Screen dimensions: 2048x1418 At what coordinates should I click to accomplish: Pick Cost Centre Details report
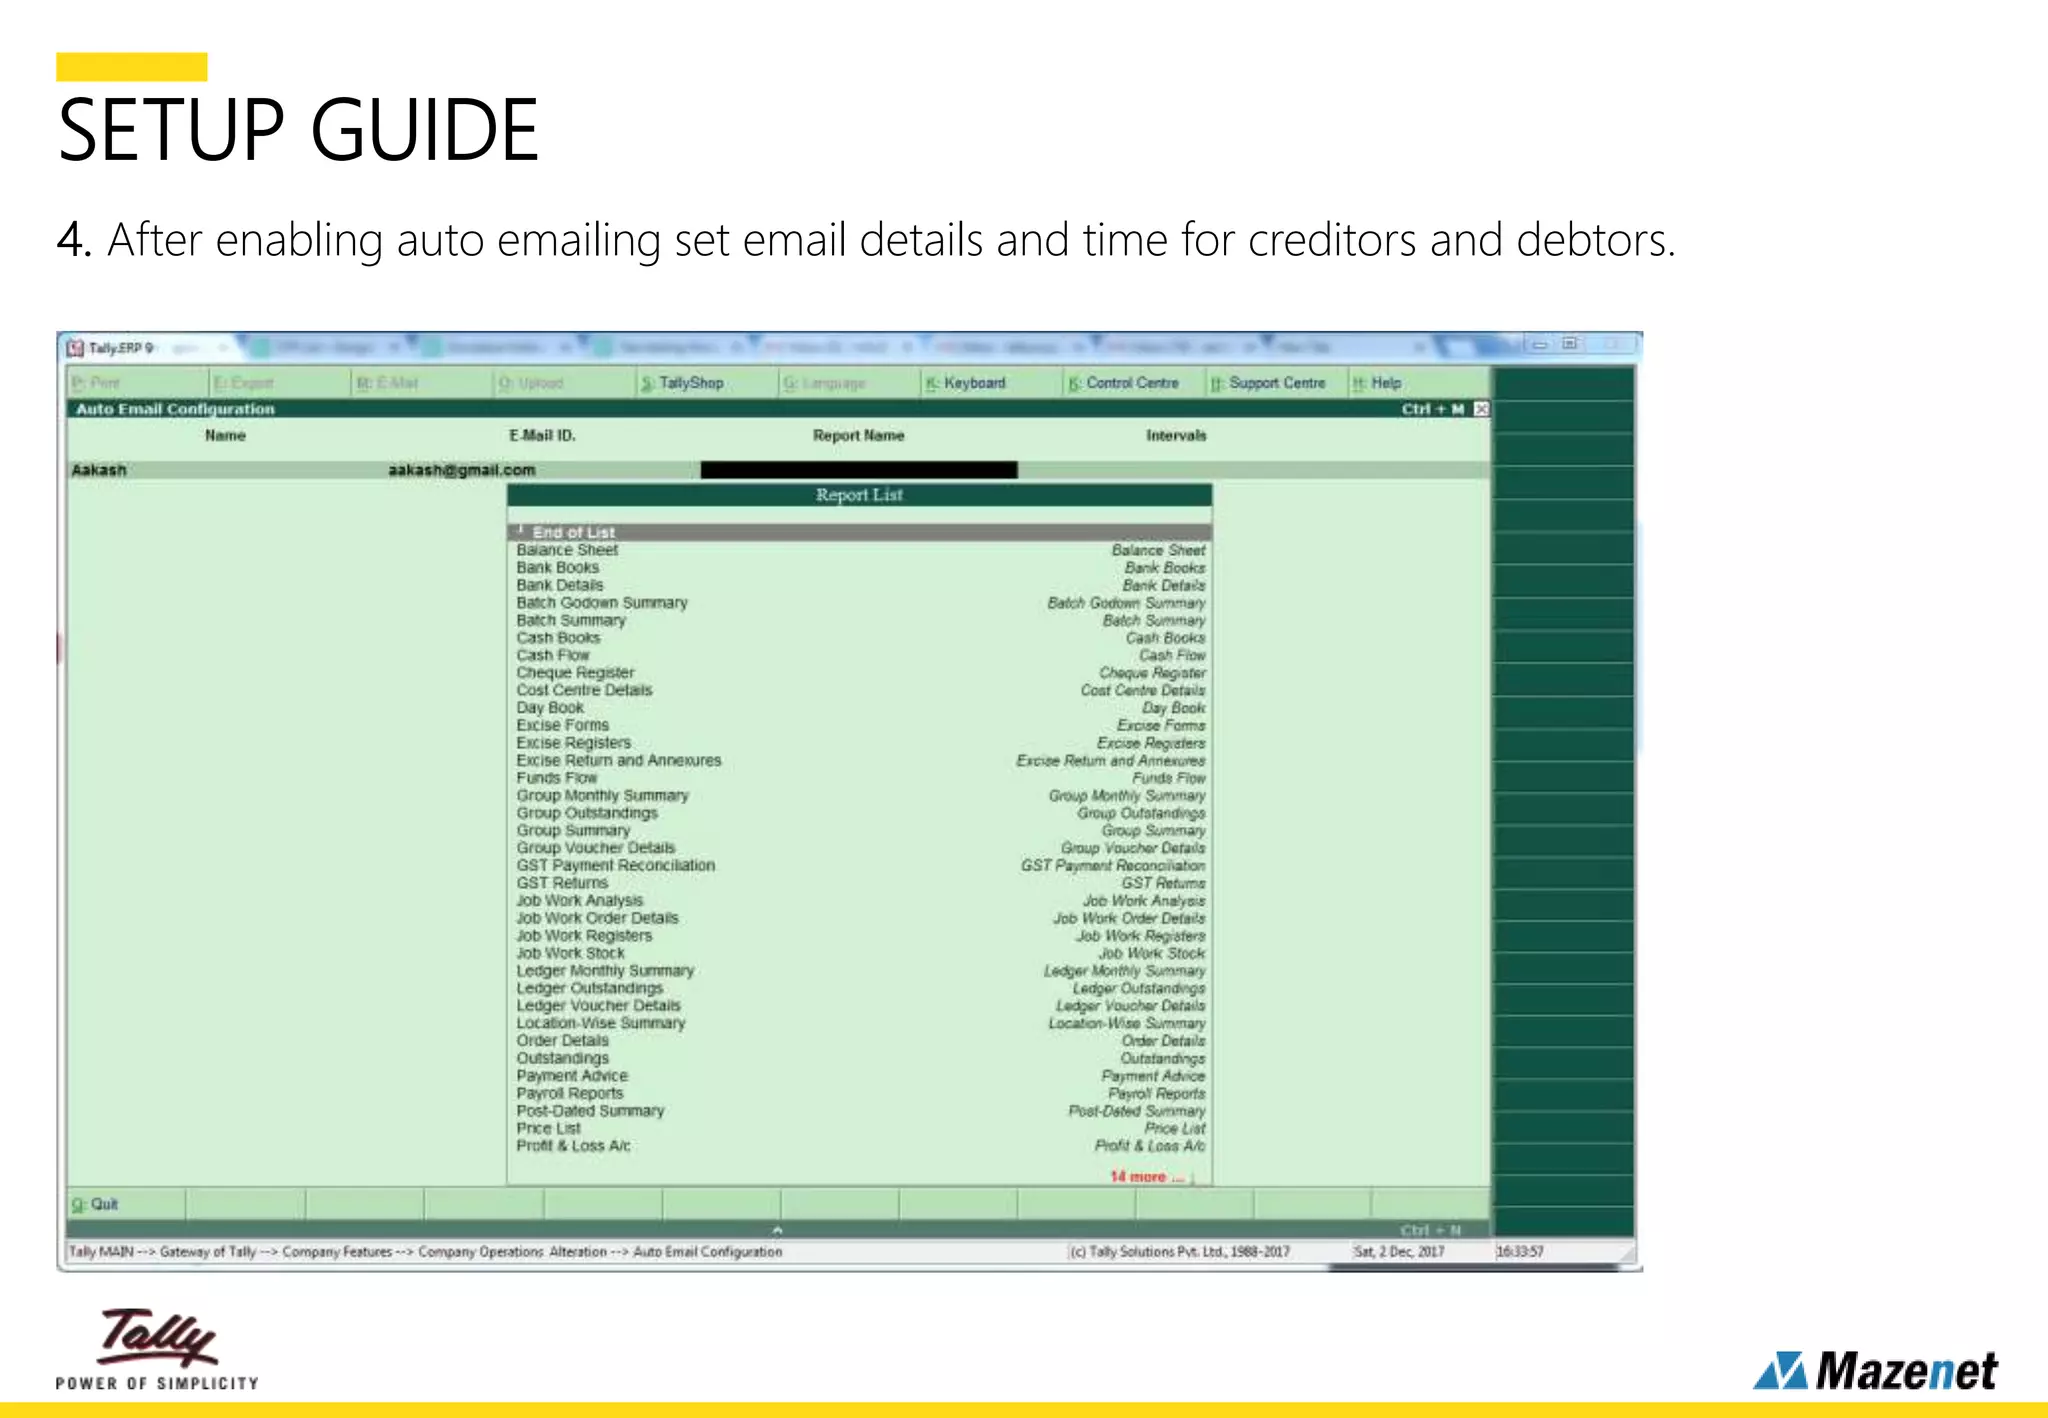coord(859,690)
